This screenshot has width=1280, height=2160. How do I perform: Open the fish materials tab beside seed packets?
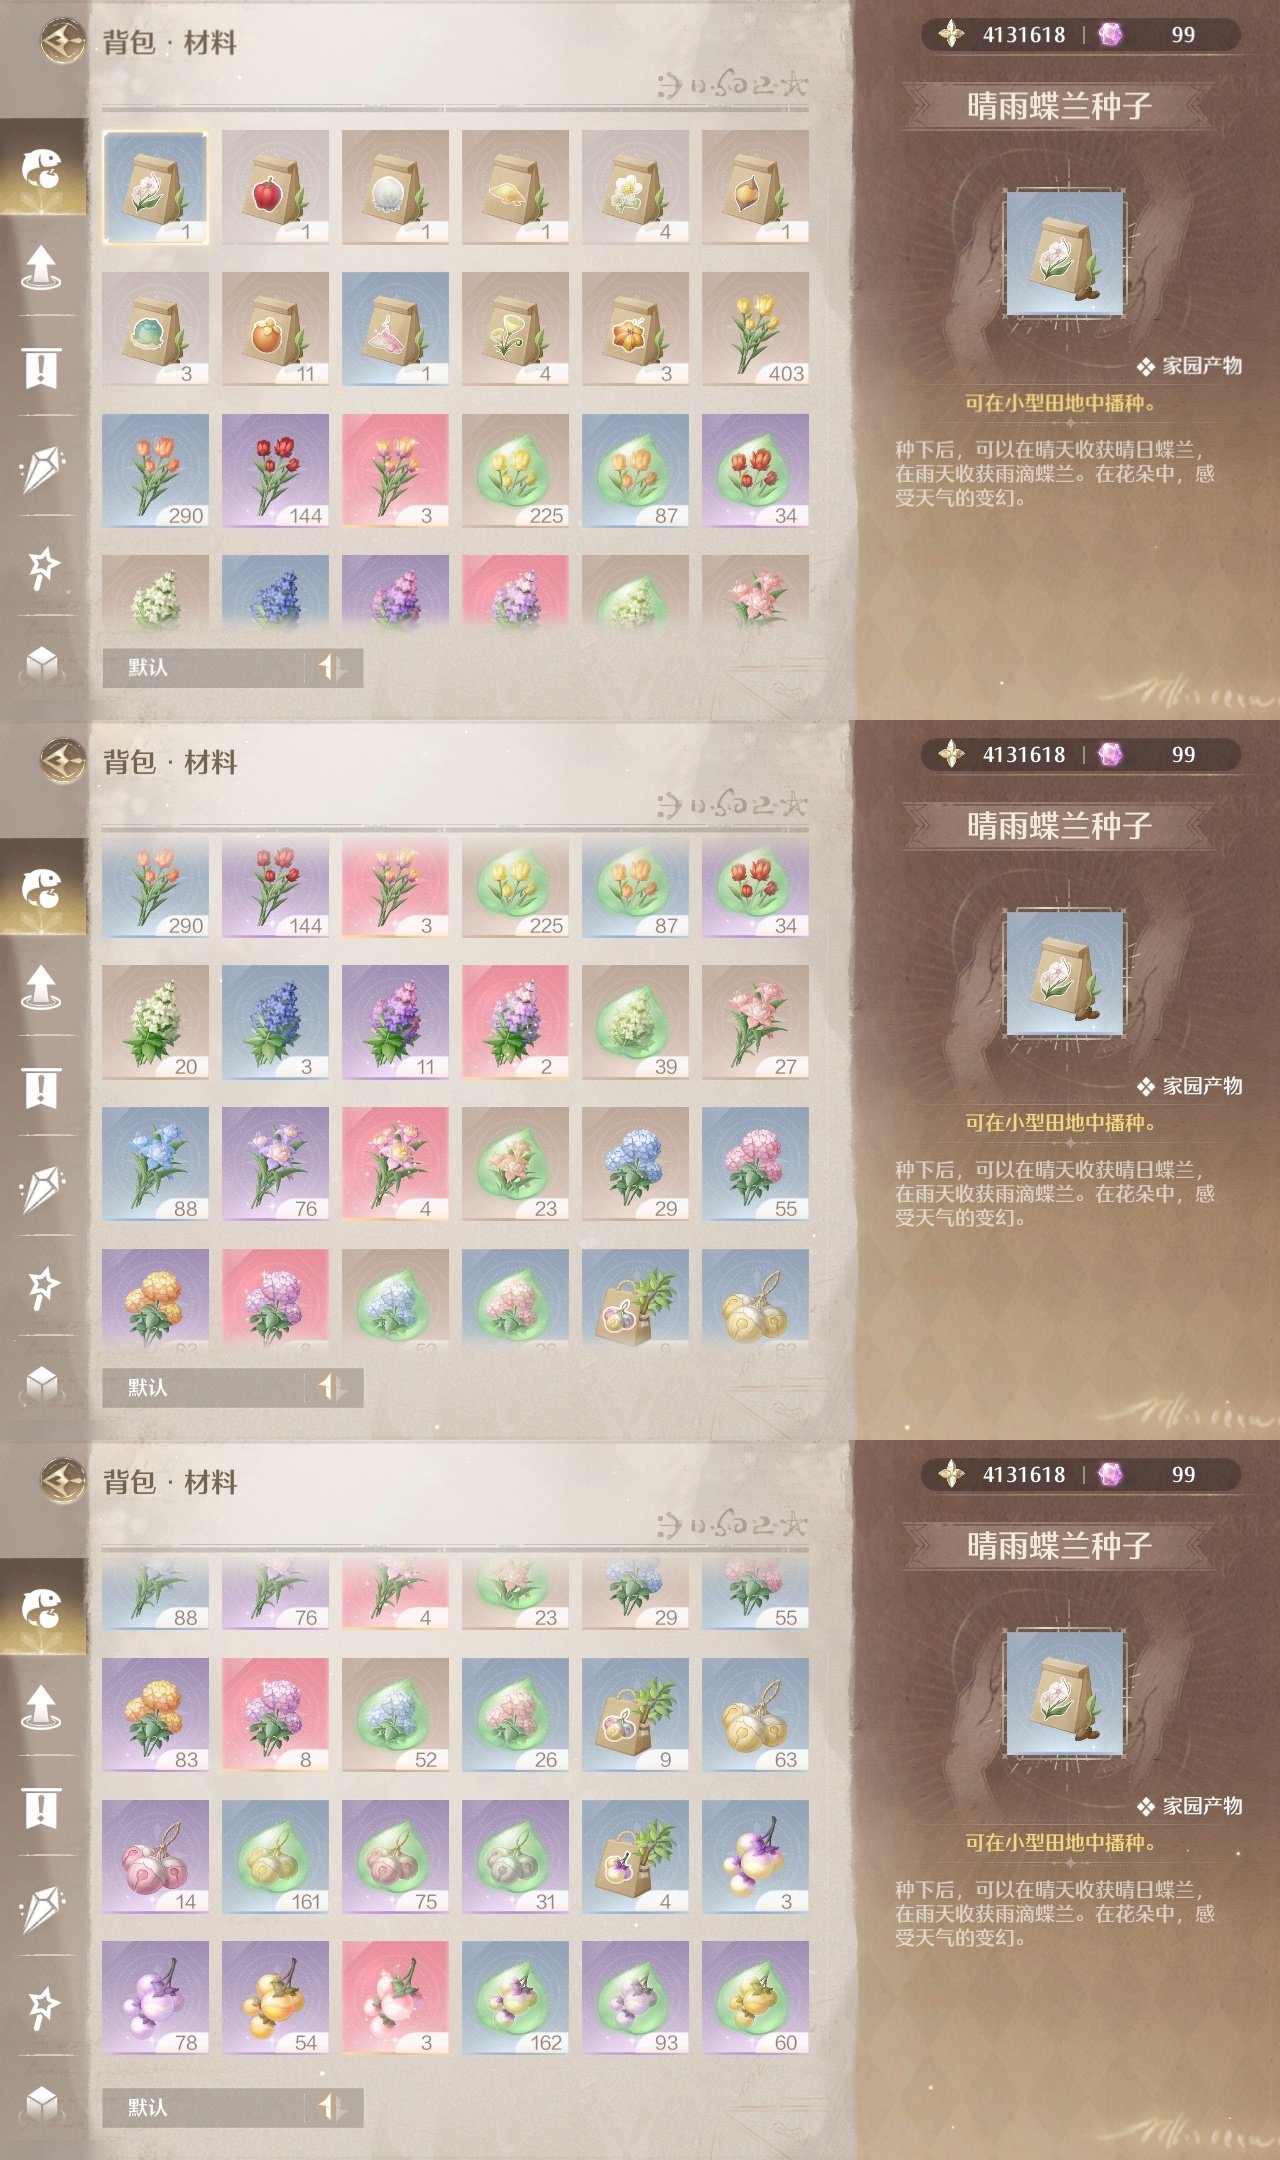point(42,167)
